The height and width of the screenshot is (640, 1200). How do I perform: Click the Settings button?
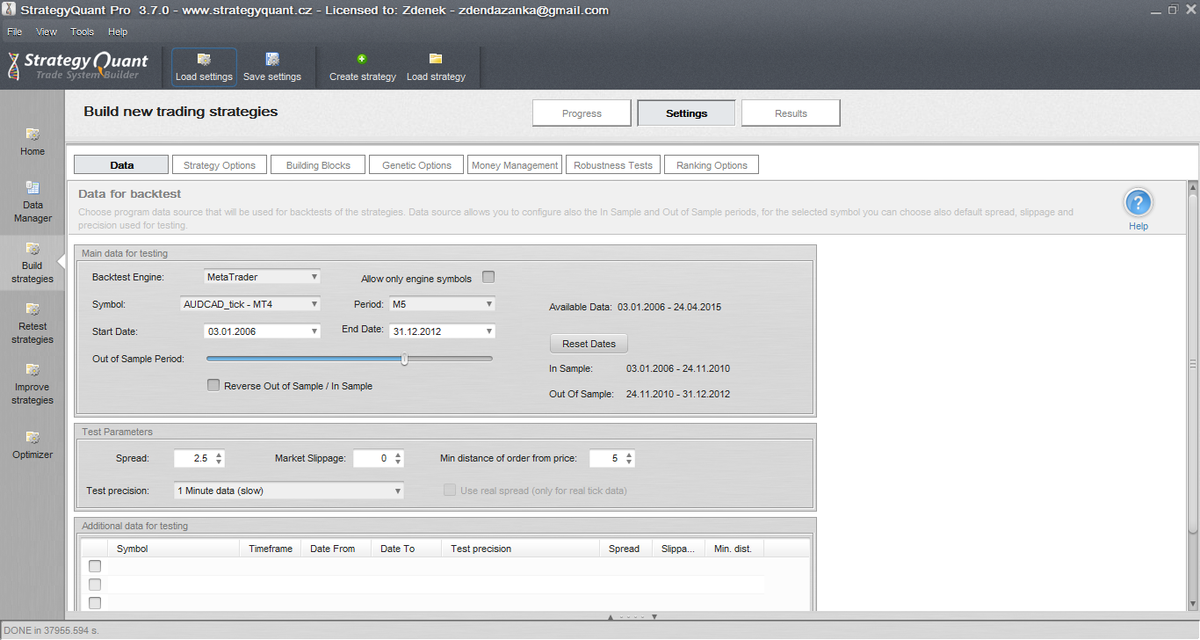tap(686, 113)
